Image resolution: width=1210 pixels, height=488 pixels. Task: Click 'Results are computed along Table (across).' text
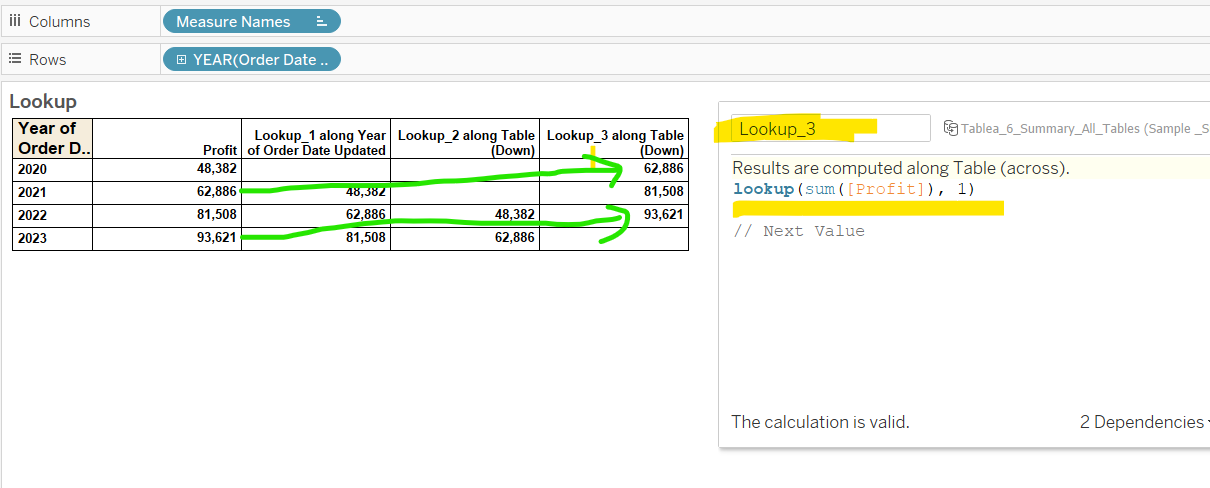900,168
